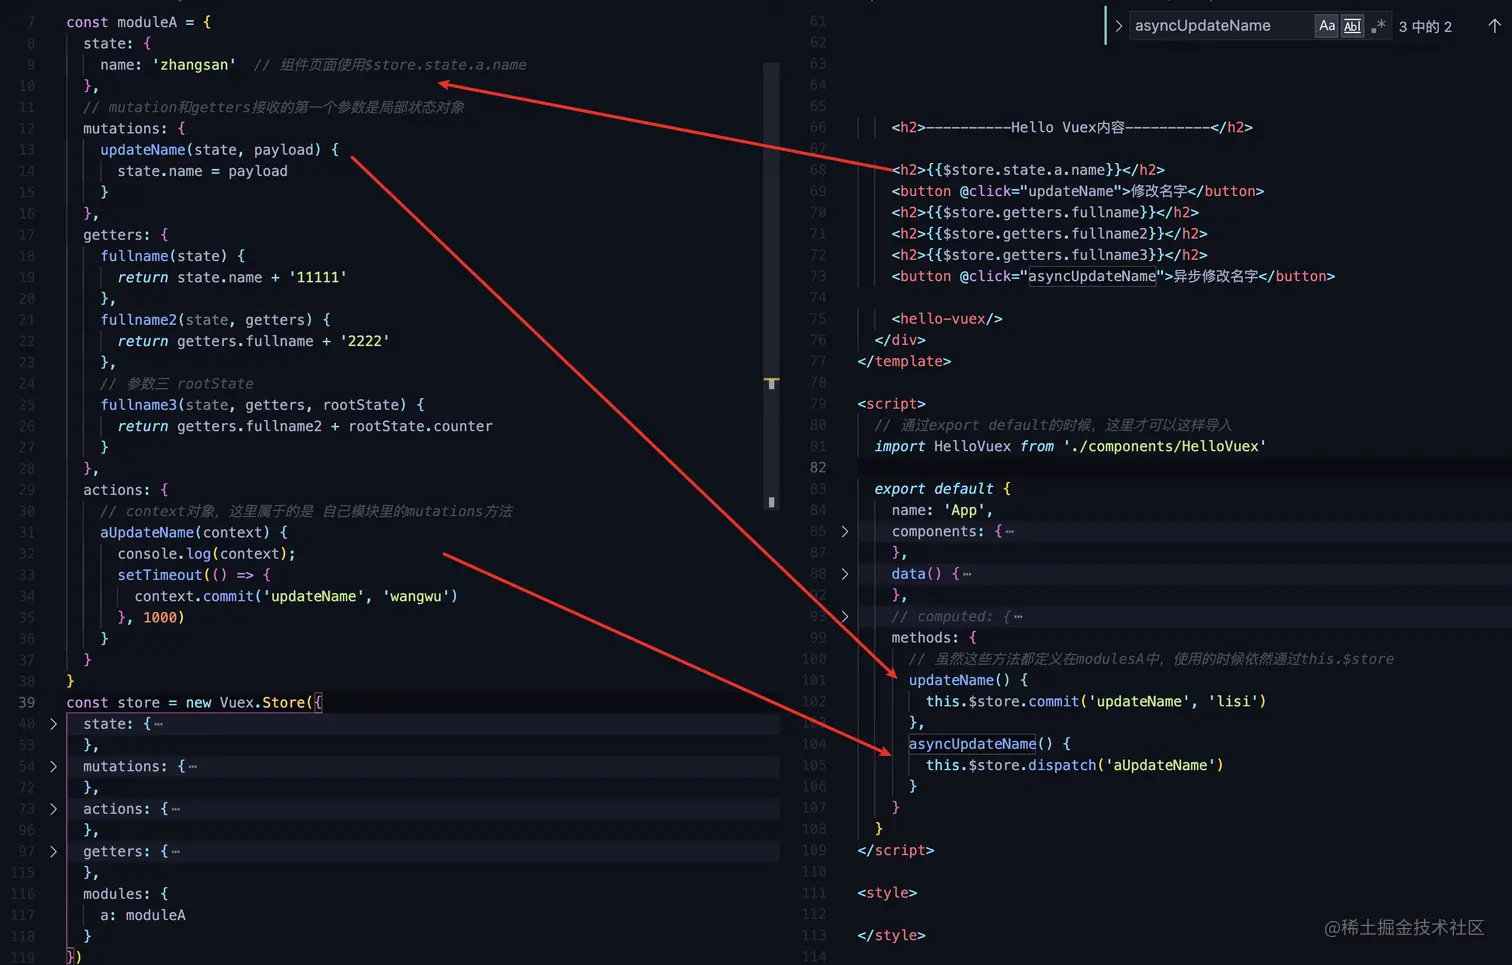Expand replace row in find widget

[1118, 26]
